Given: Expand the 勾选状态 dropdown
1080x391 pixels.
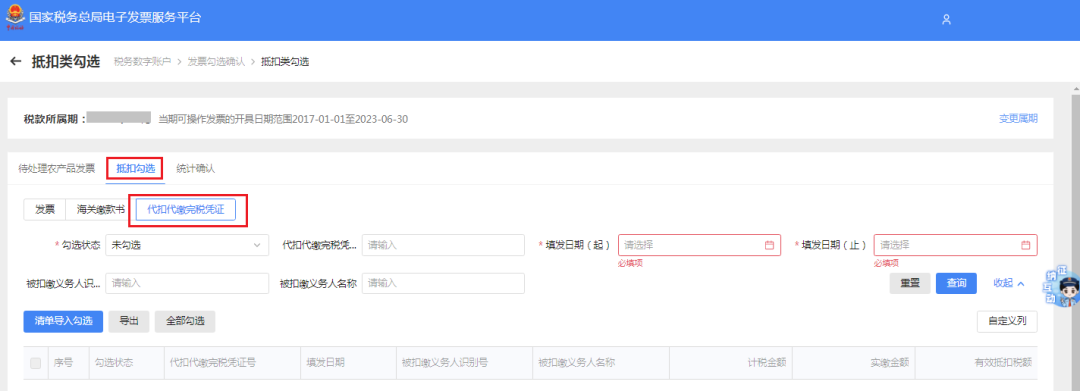Looking at the screenshot, I should (x=187, y=244).
